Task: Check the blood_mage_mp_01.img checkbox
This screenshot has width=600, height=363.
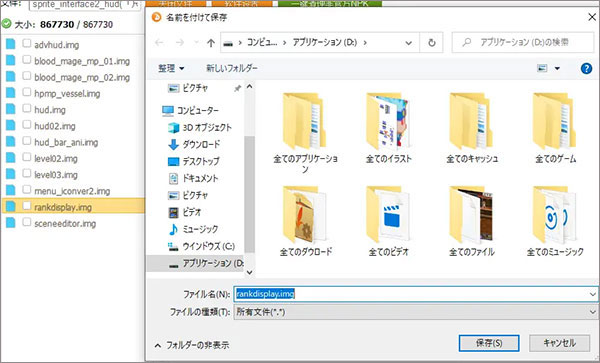Action: tap(26, 59)
